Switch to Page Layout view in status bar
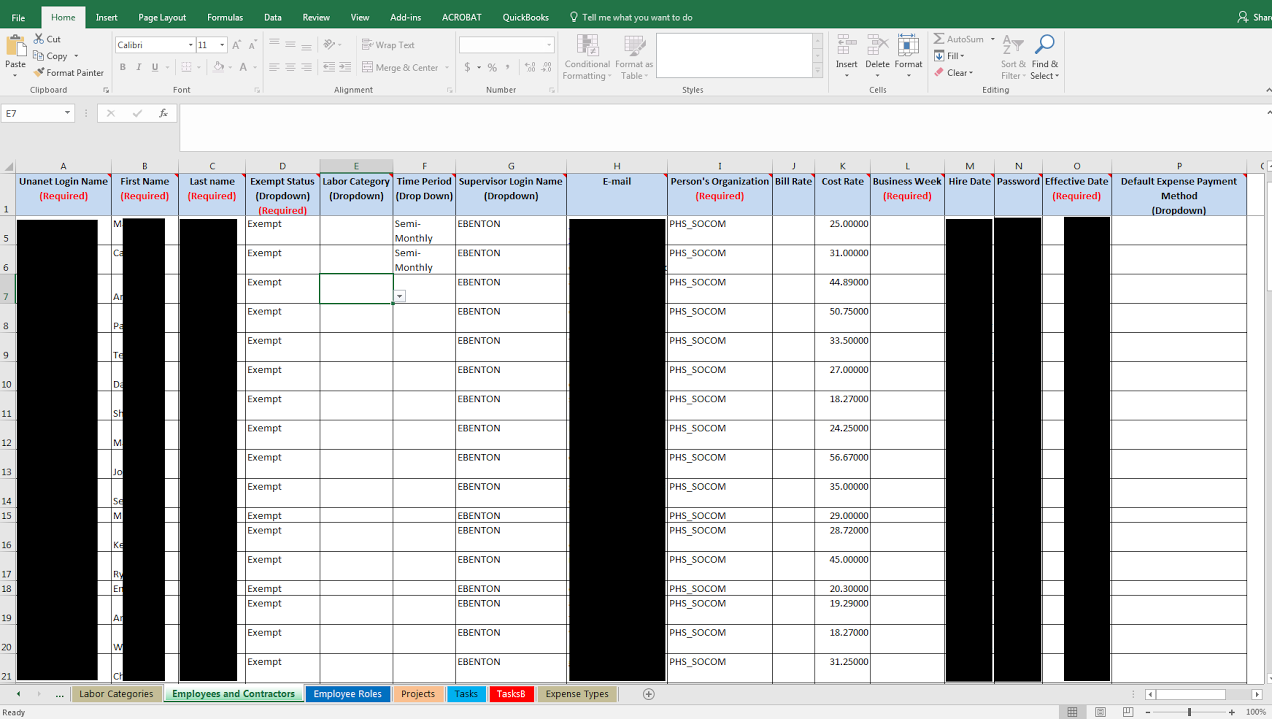 (1100, 712)
